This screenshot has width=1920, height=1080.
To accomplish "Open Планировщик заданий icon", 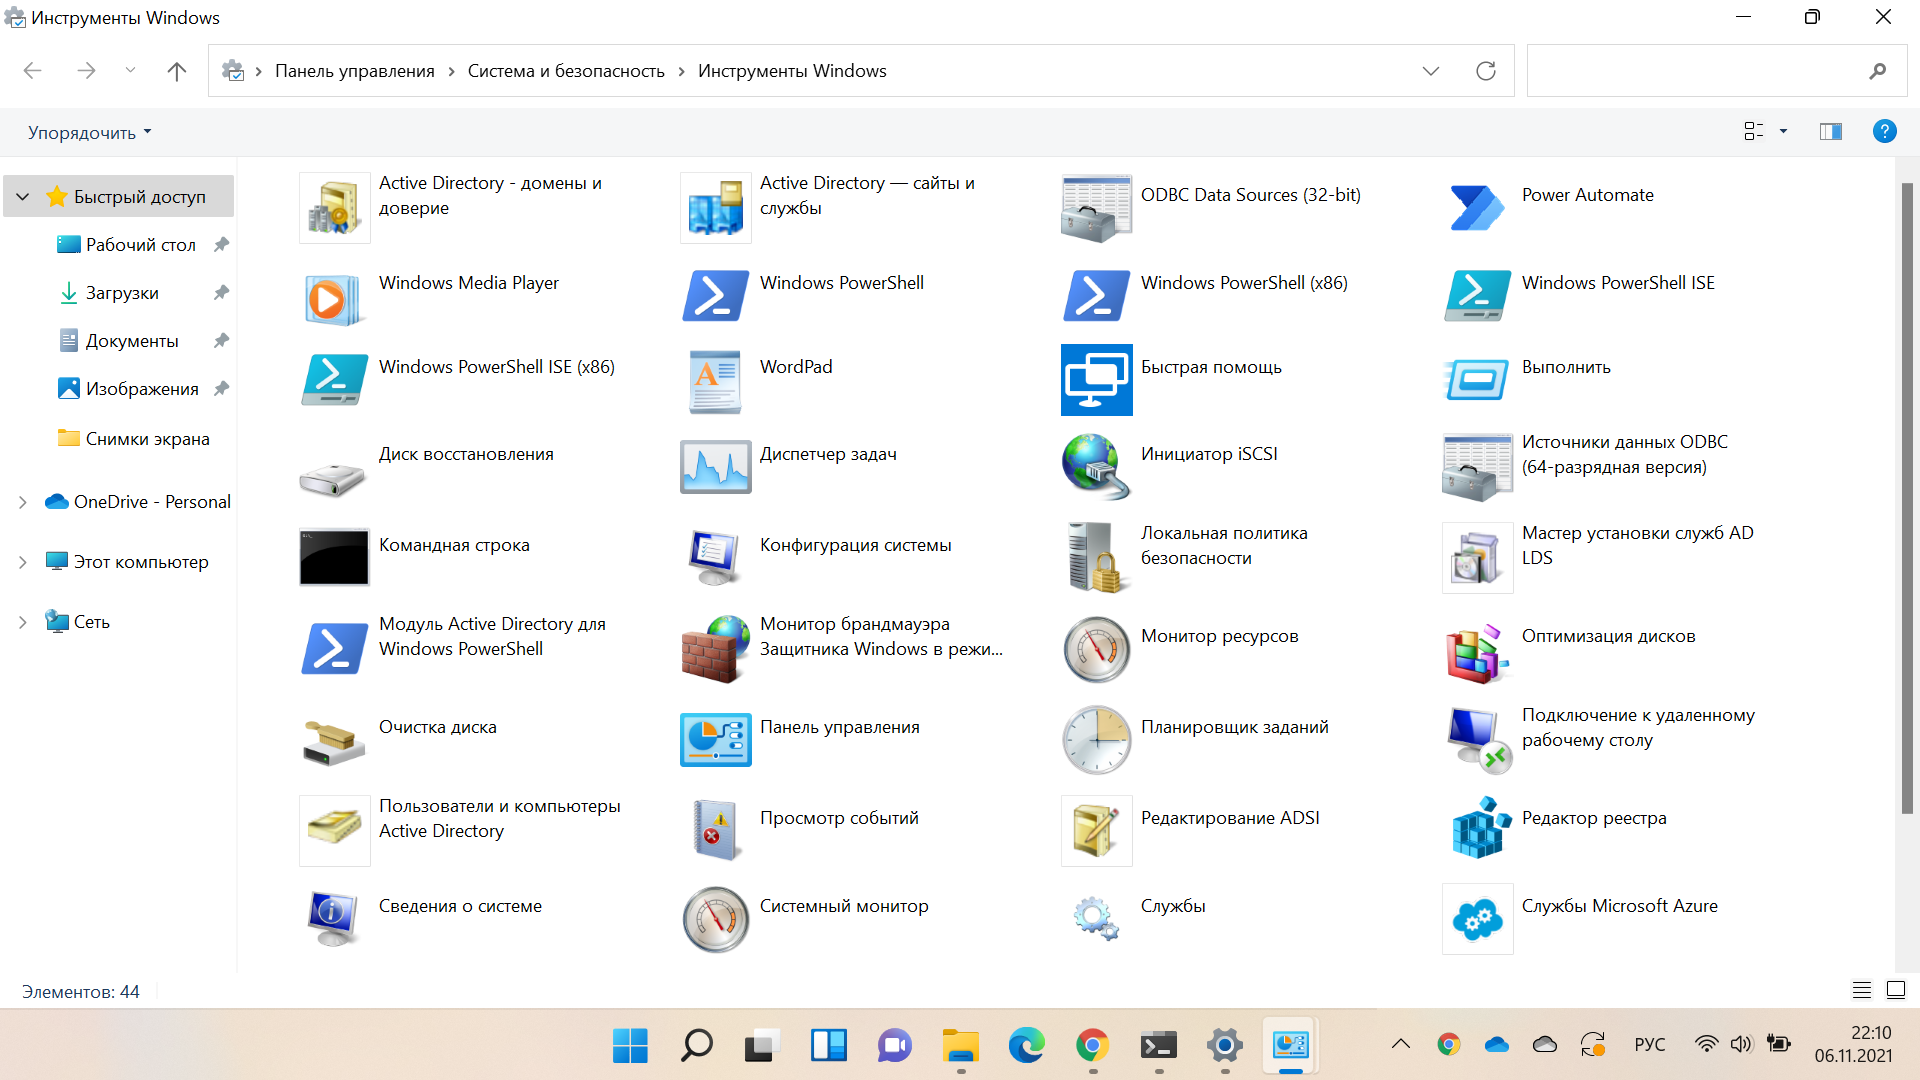I will coord(1096,740).
